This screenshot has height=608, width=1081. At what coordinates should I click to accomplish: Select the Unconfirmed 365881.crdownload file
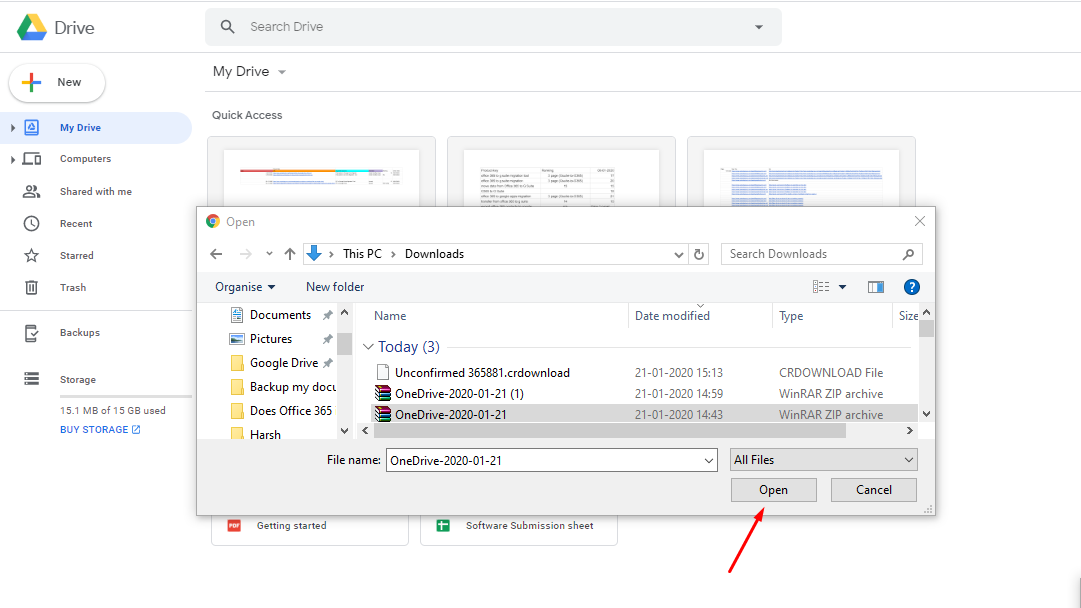click(482, 373)
